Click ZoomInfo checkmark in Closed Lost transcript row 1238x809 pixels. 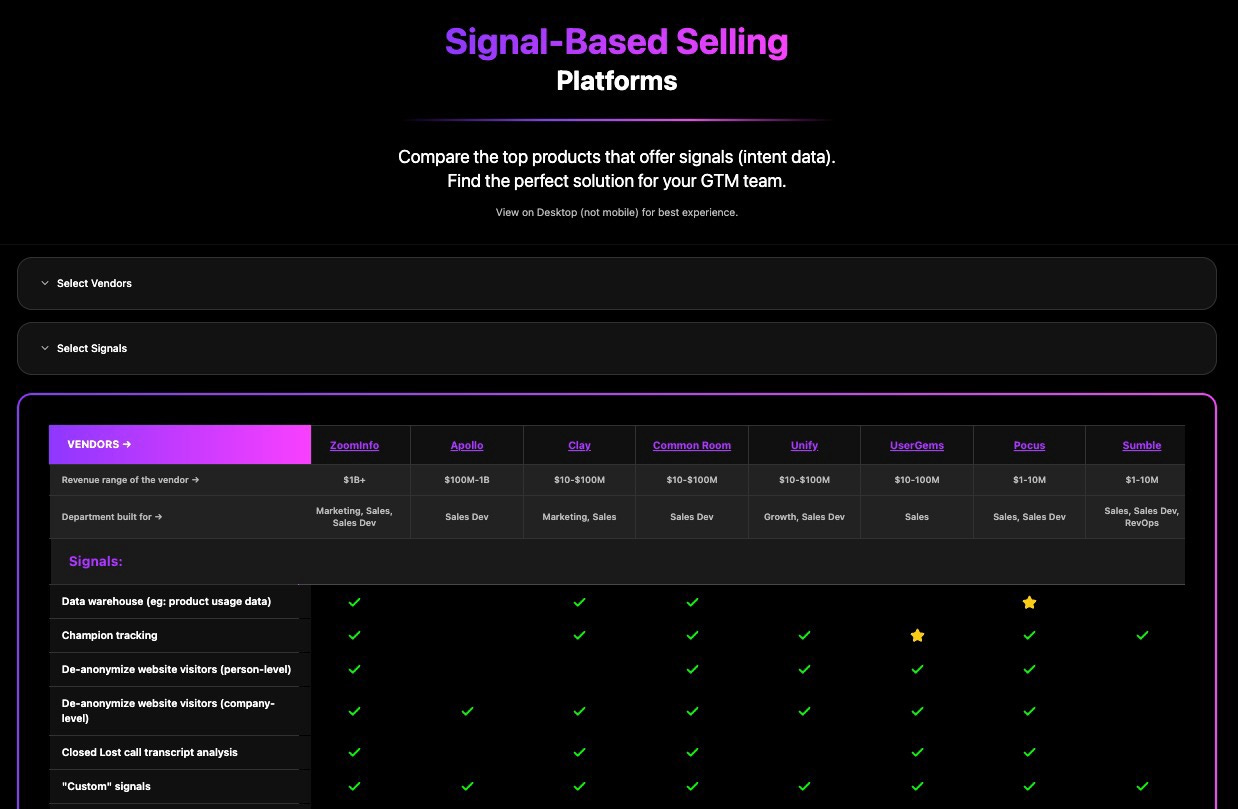[x=354, y=752]
